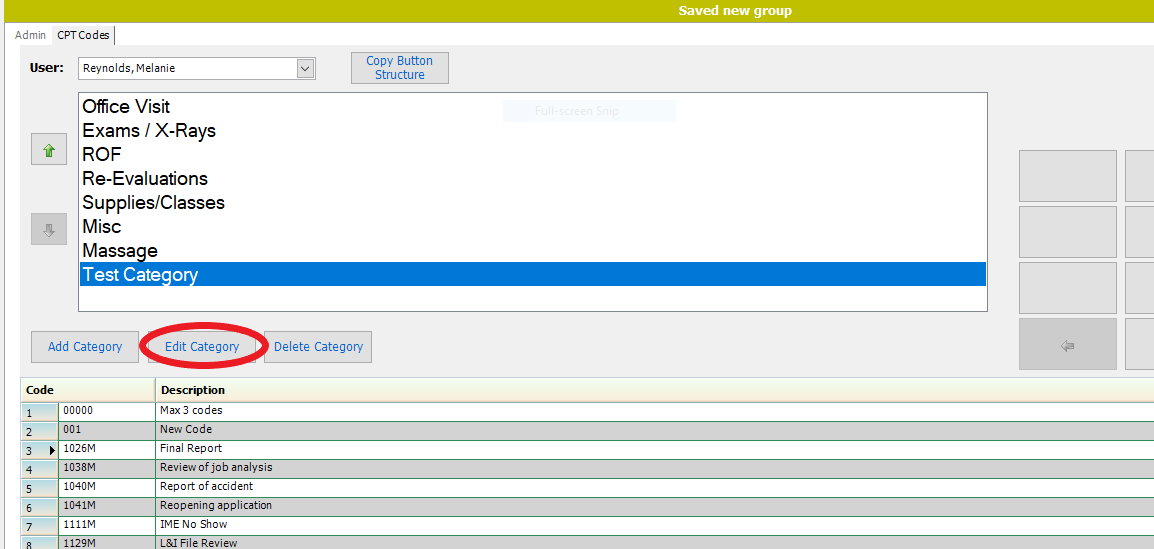Click the Edit Category button
This screenshot has height=549, width=1154.
click(202, 347)
